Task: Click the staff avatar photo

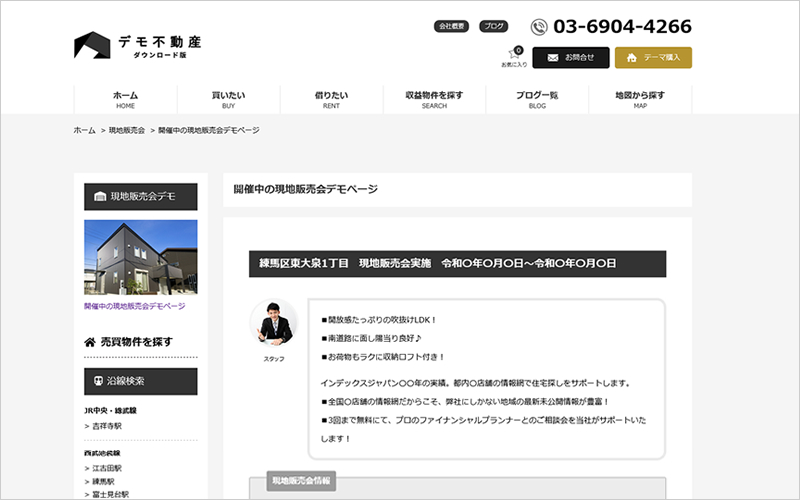Action: (x=273, y=323)
